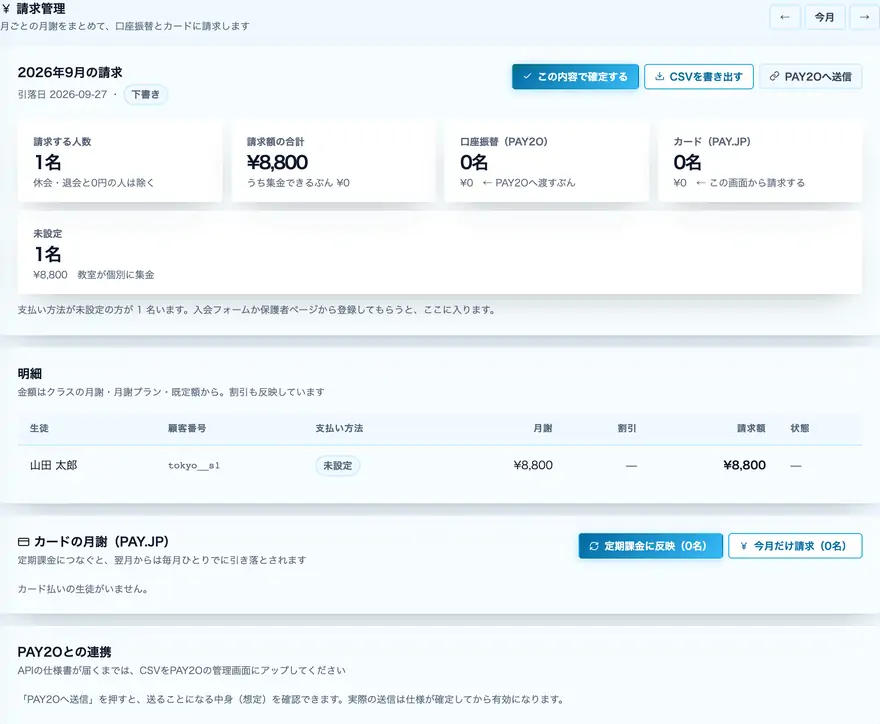Open the 請求する人数 summary card
The width and height of the screenshot is (880, 724).
[120, 162]
